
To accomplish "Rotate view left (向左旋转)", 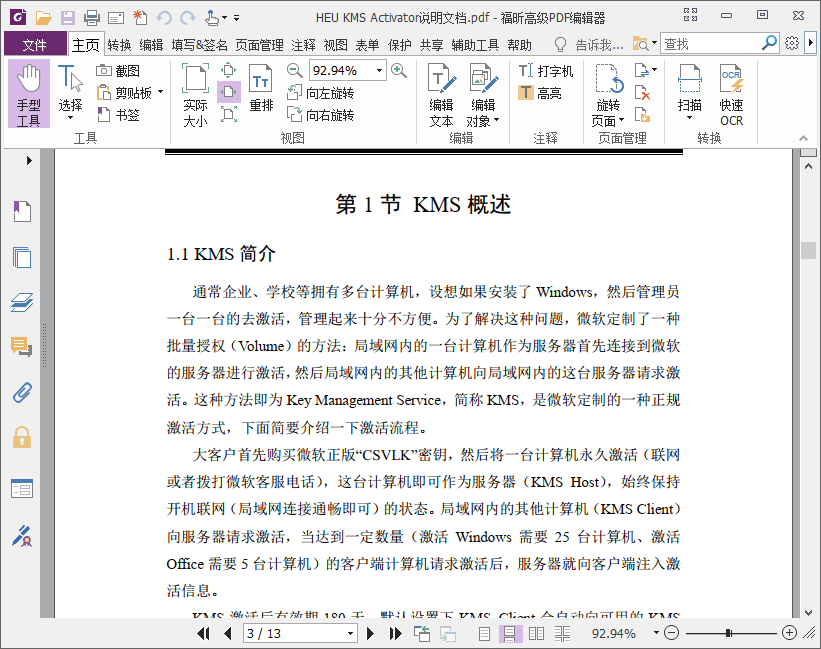I will coord(320,93).
